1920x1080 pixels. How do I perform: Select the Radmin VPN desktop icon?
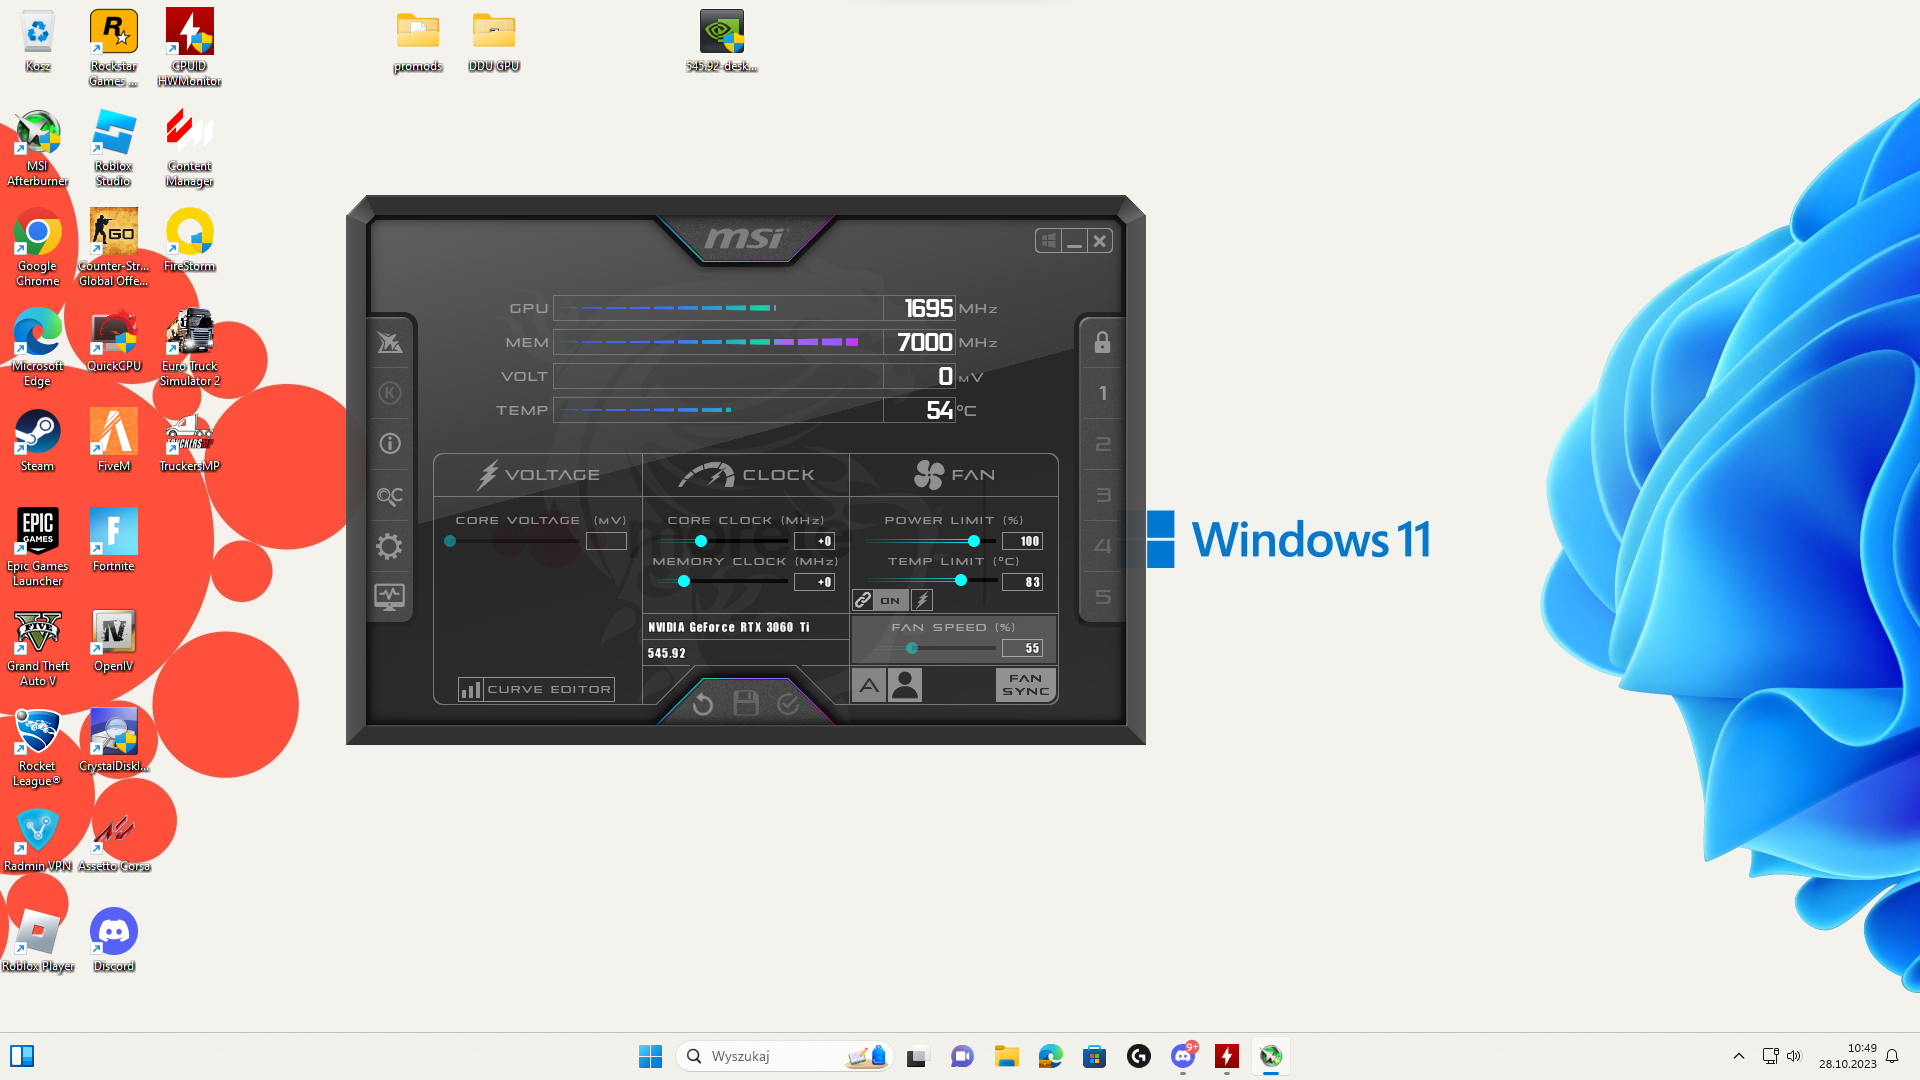click(x=37, y=840)
